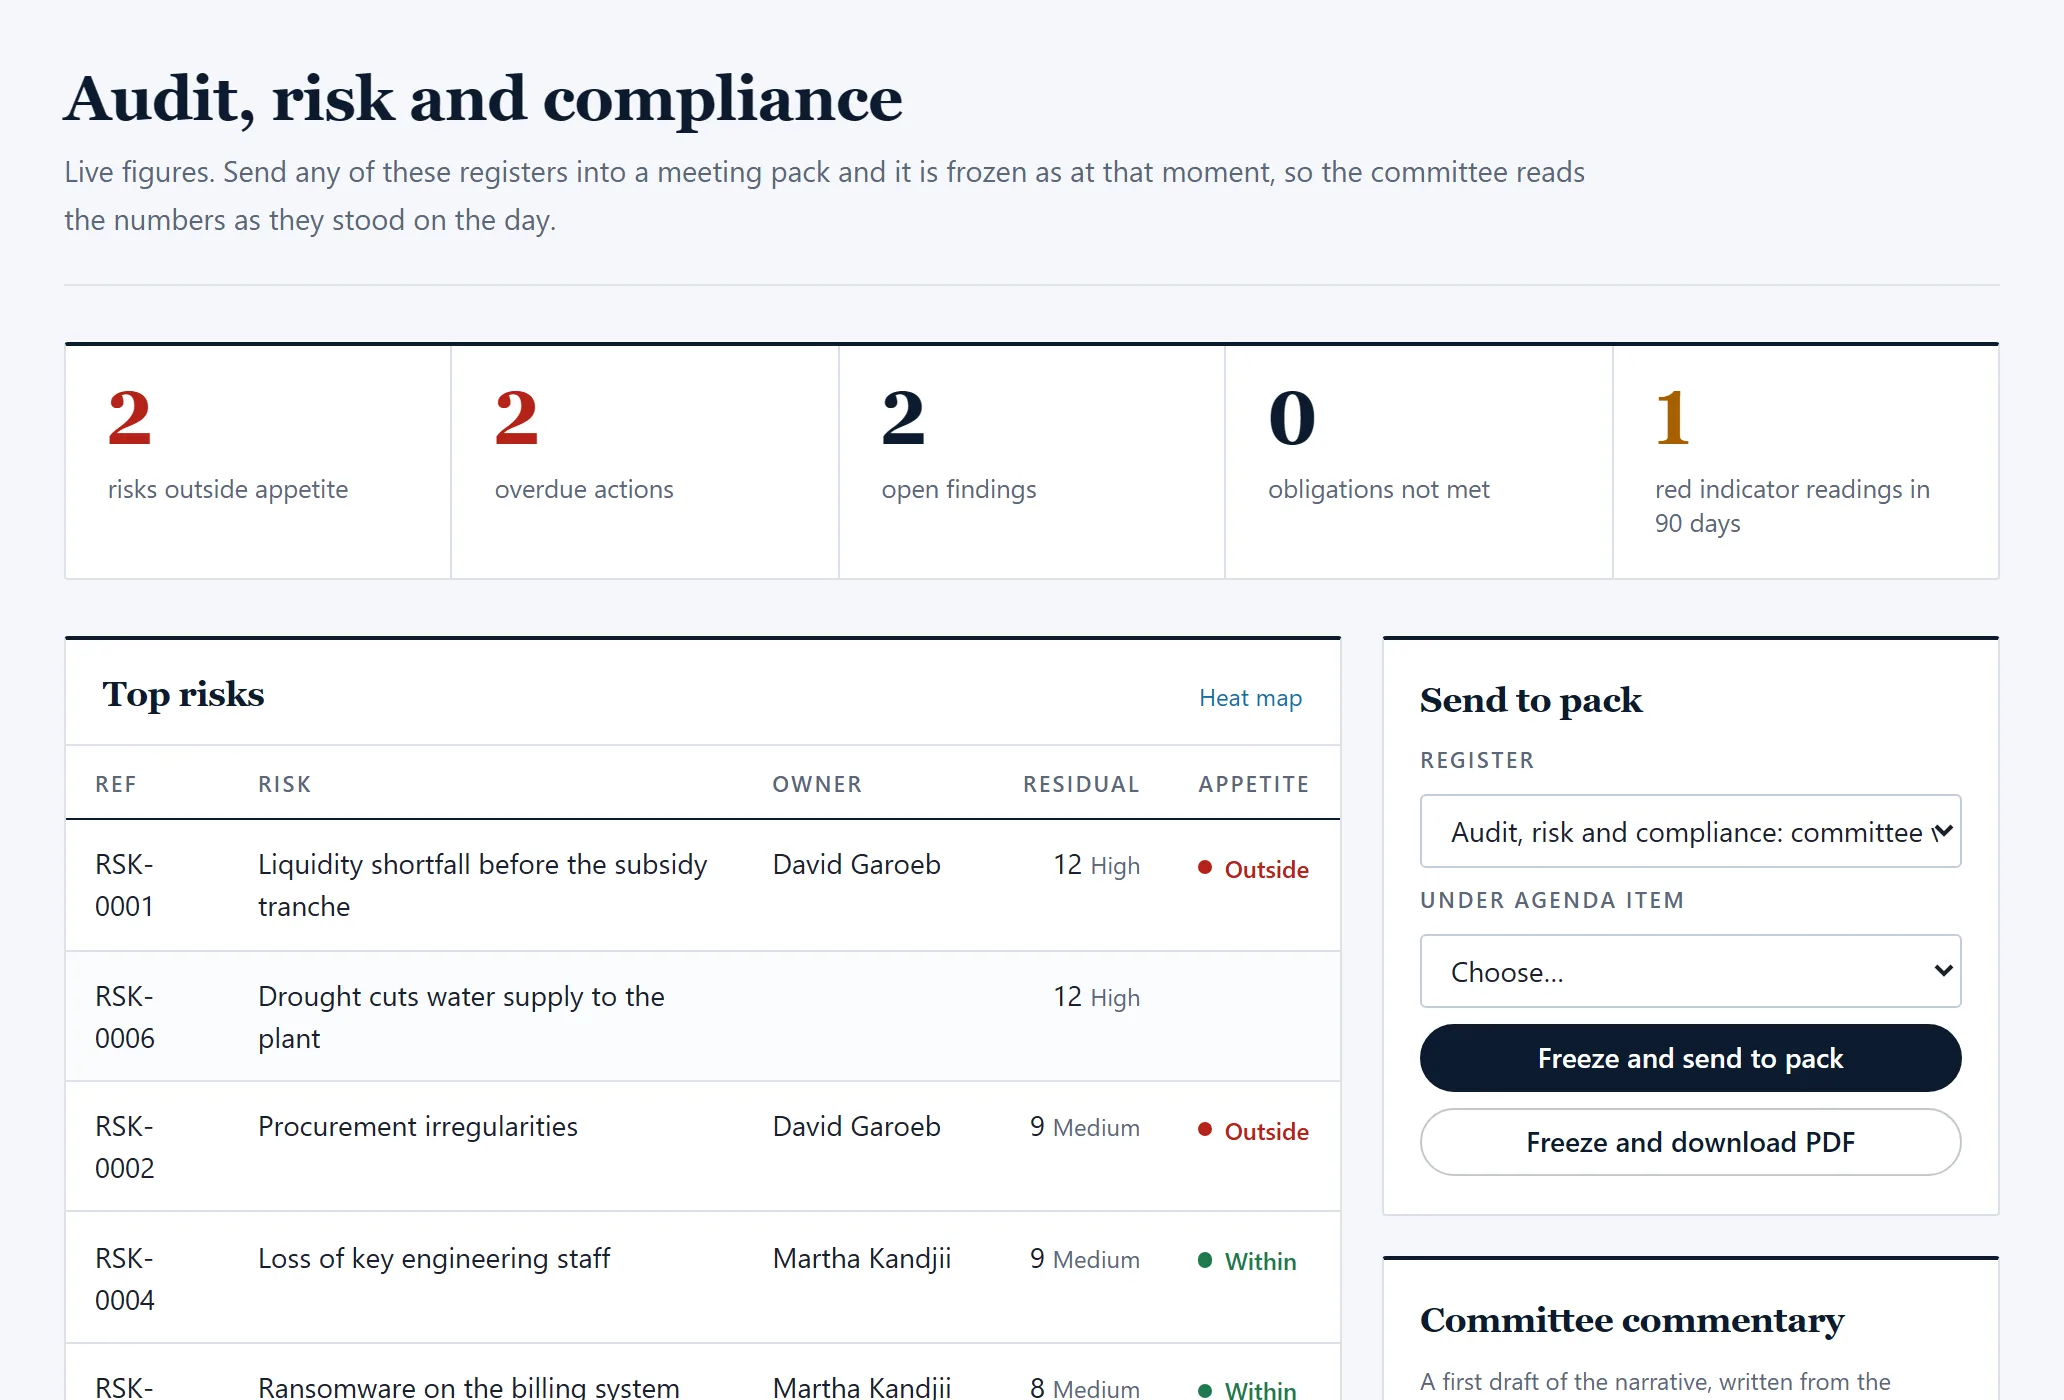Image resolution: width=2064 pixels, height=1400 pixels.
Task: Click the 12 High residual for RSK-0001
Action: (1097, 865)
